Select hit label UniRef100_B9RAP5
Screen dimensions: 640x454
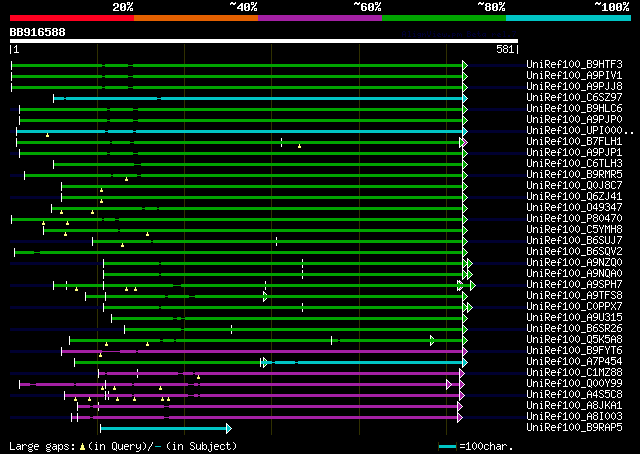pos(574,428)
